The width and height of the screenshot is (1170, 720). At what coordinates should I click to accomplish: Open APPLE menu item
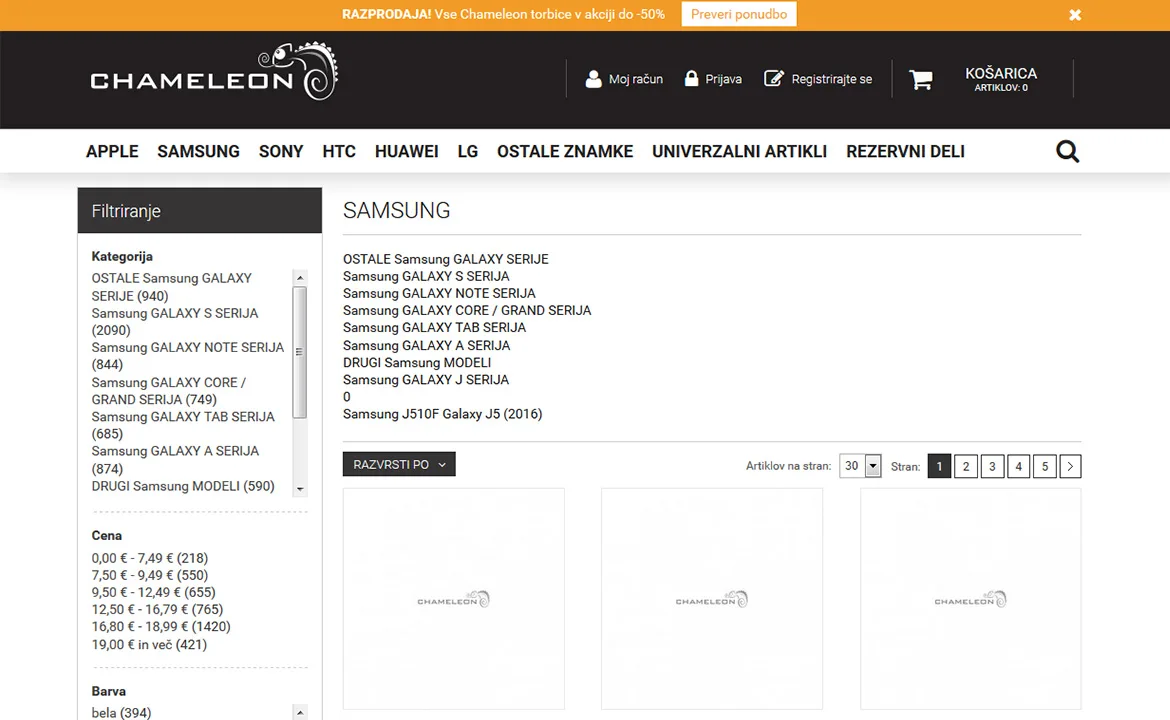coord(112,151)
